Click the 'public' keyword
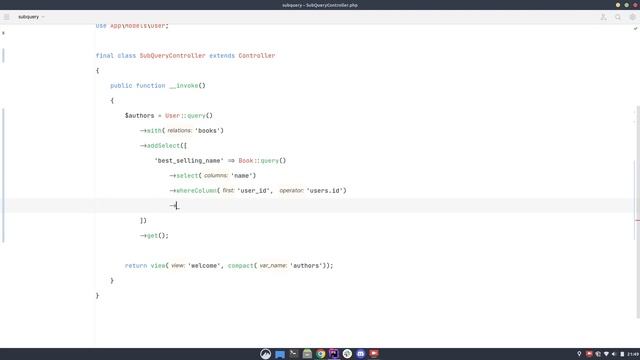The height and width of the screenshot is (360, 640). coord(121,86)
